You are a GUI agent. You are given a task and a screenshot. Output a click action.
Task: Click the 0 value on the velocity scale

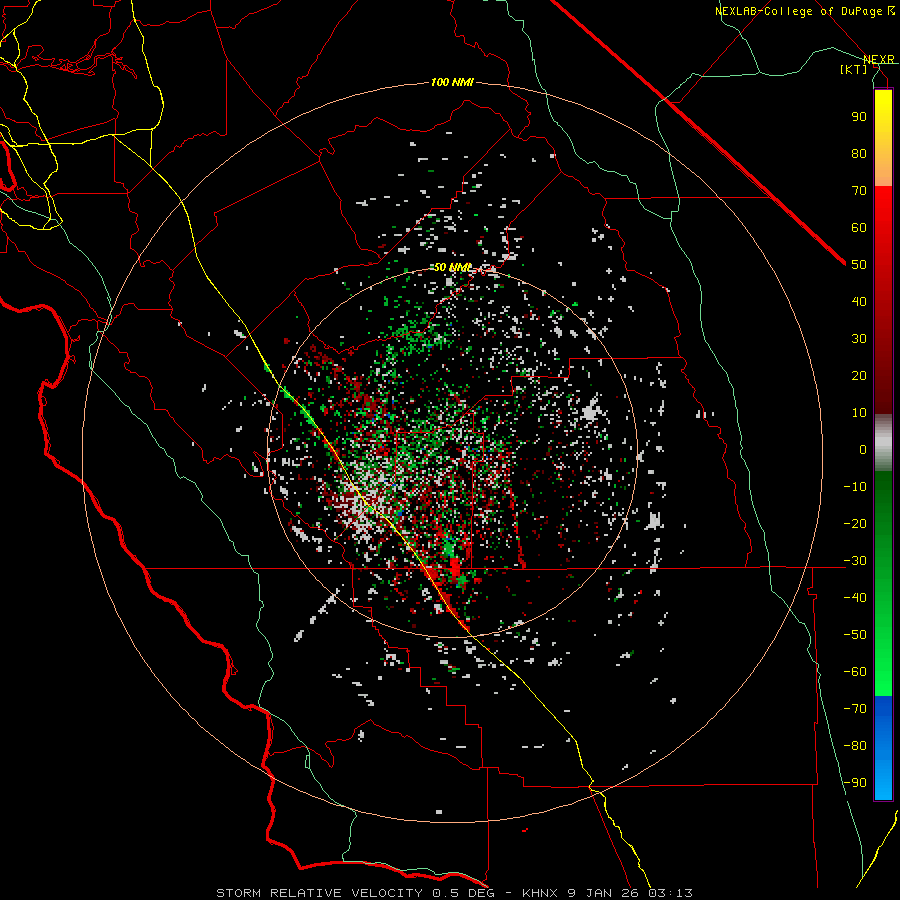tap(863, 449)
